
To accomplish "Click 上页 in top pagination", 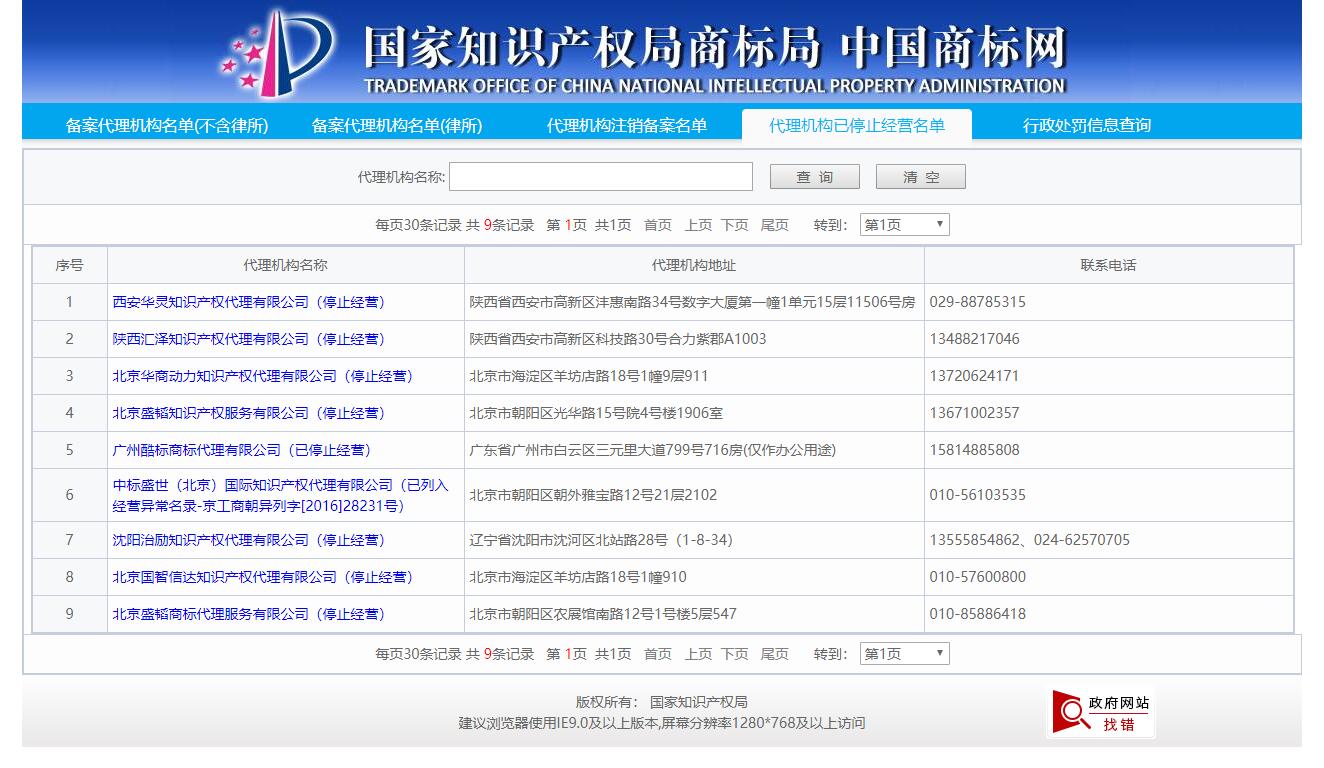I will click(x=698, y=225).
